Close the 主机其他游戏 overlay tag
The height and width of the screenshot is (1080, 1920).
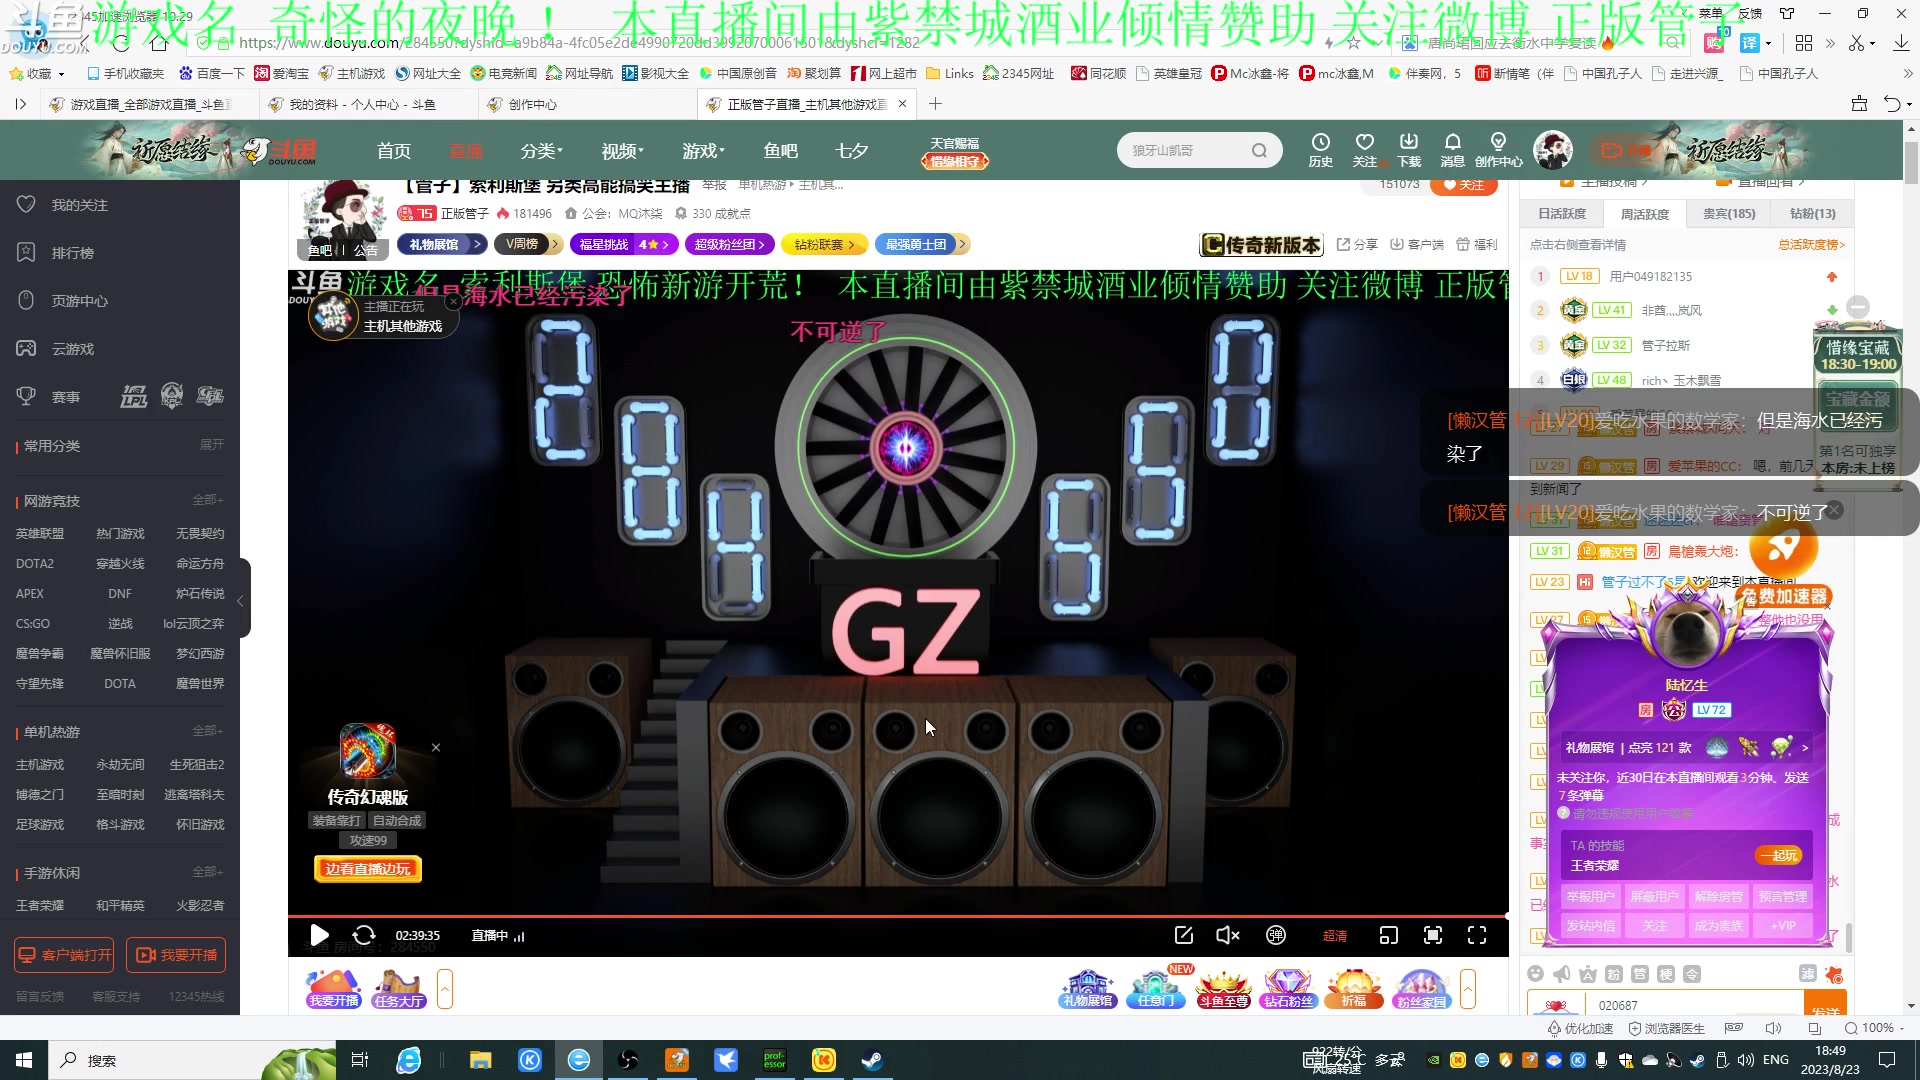(x=453, y=301)
